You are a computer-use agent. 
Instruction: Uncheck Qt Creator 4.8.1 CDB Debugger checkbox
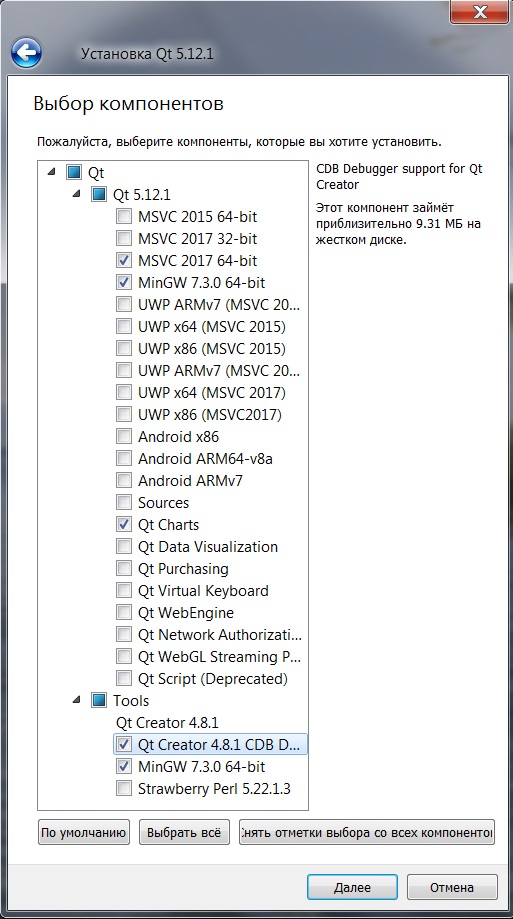pyautogui.click(x=124, y=744)
